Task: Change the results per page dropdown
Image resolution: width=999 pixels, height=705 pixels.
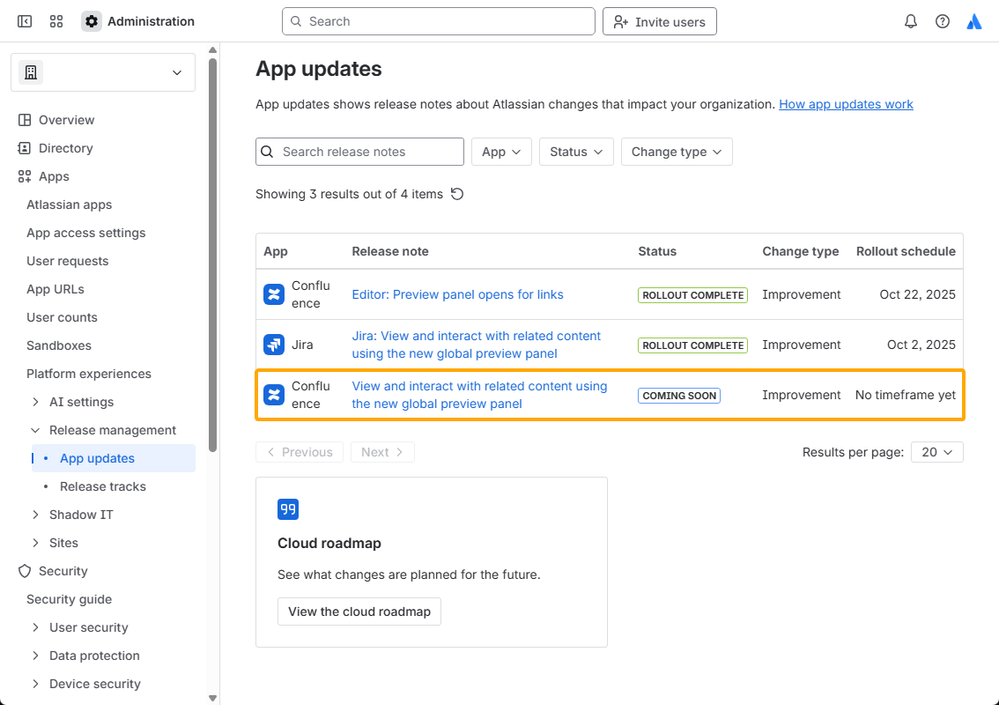Action: pos(937,452)
